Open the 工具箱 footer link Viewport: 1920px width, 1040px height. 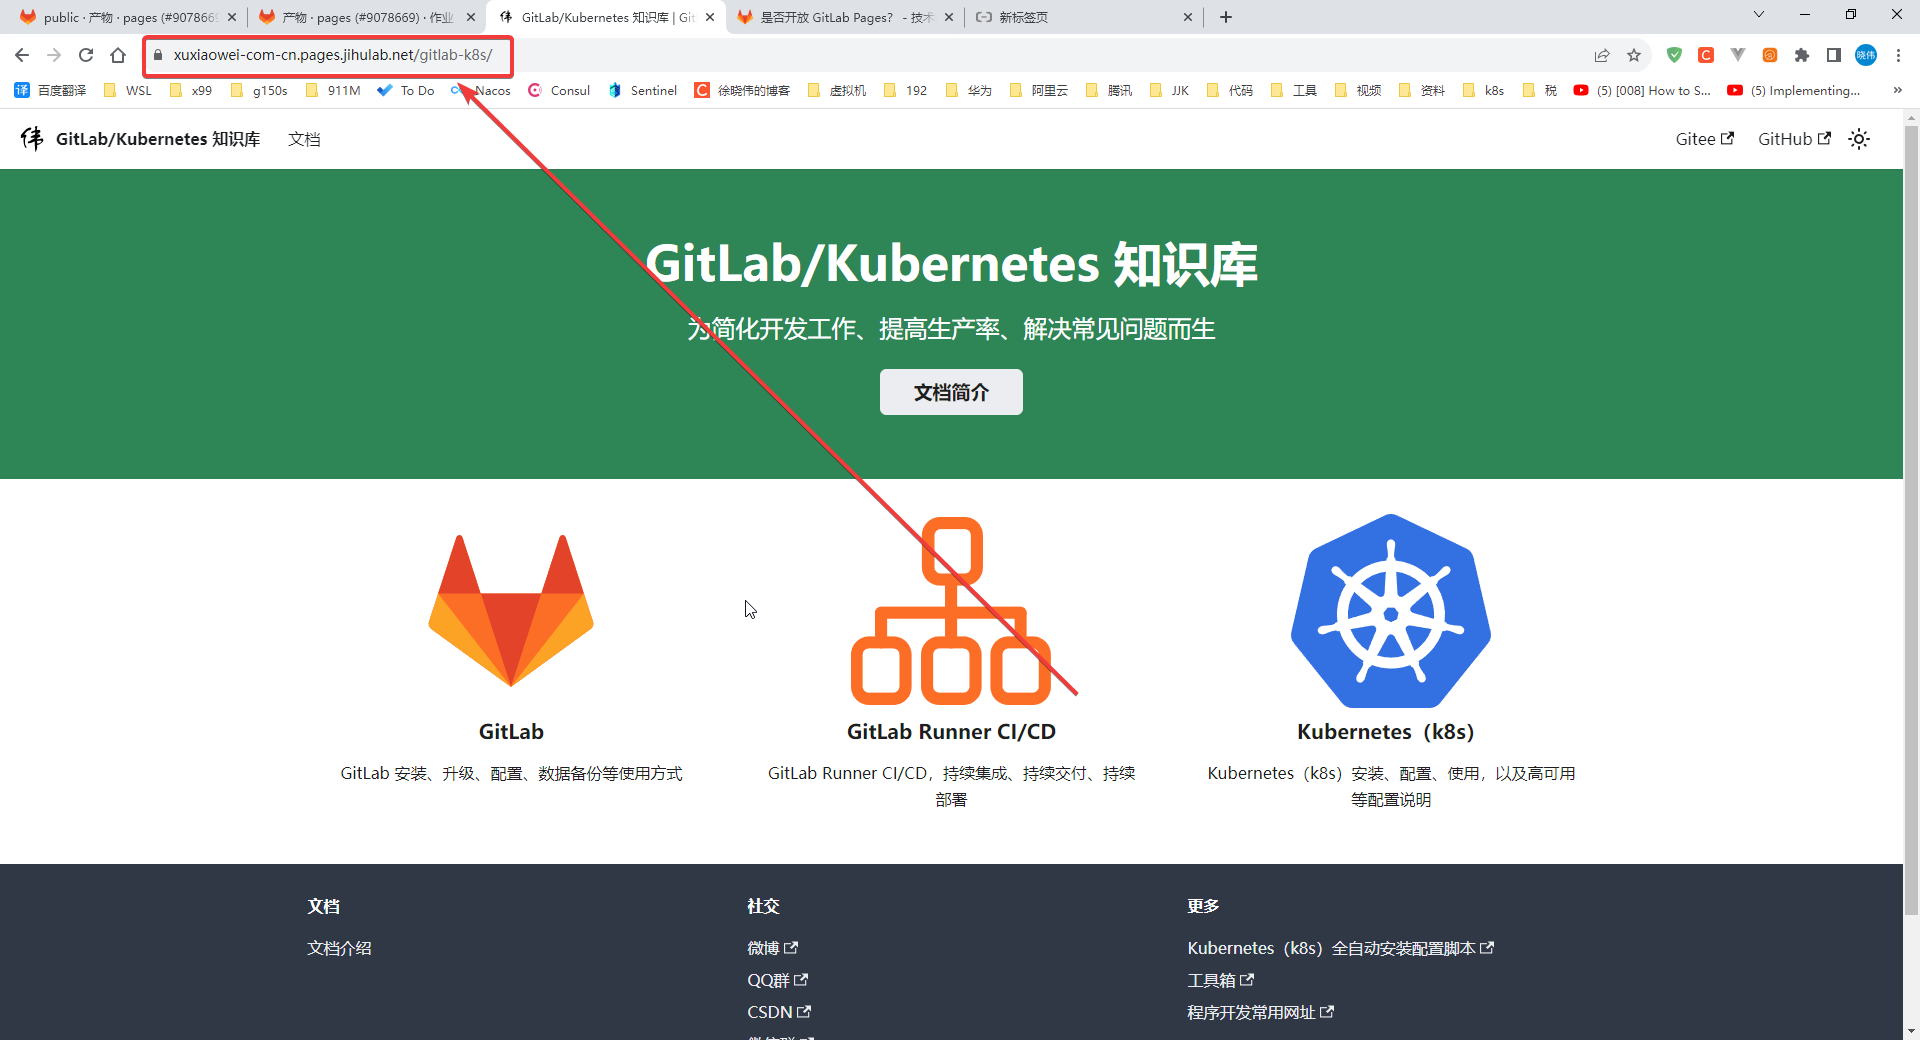pyautogui.click(x=1220, y=980)
